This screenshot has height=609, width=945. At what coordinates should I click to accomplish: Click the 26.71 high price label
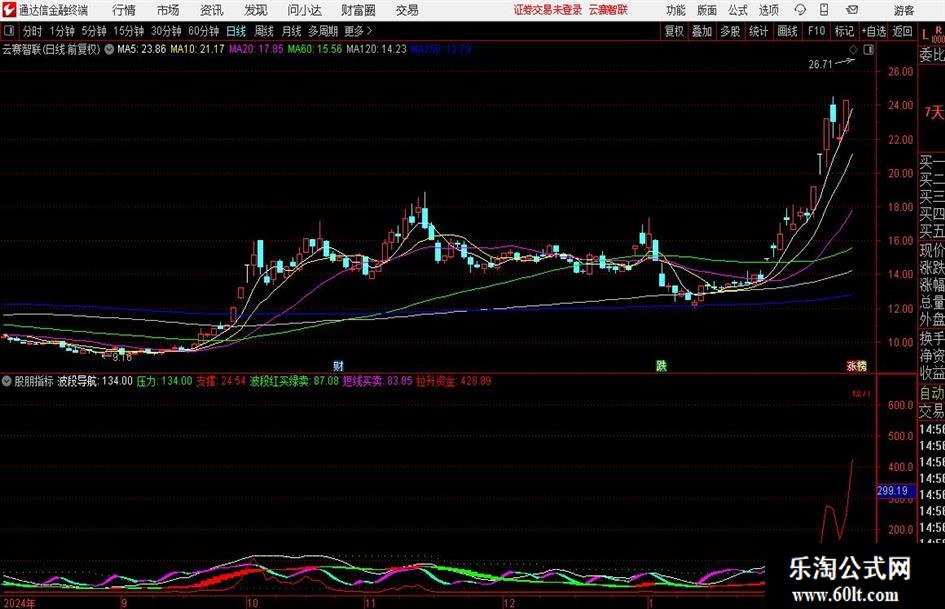[x=820, y=64]
